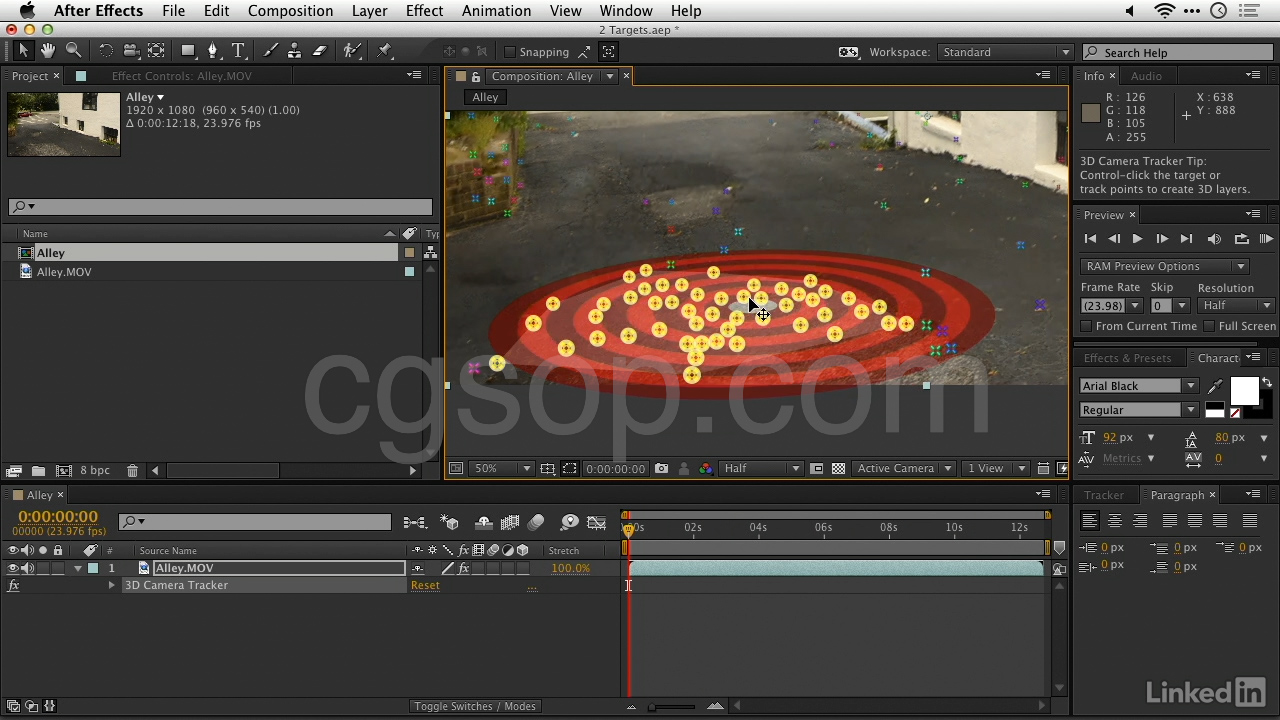Viewport: 1280px width, 720px height.
Task: Toggle transparency grid in the composition viewer
Action: tap(838, 467)
